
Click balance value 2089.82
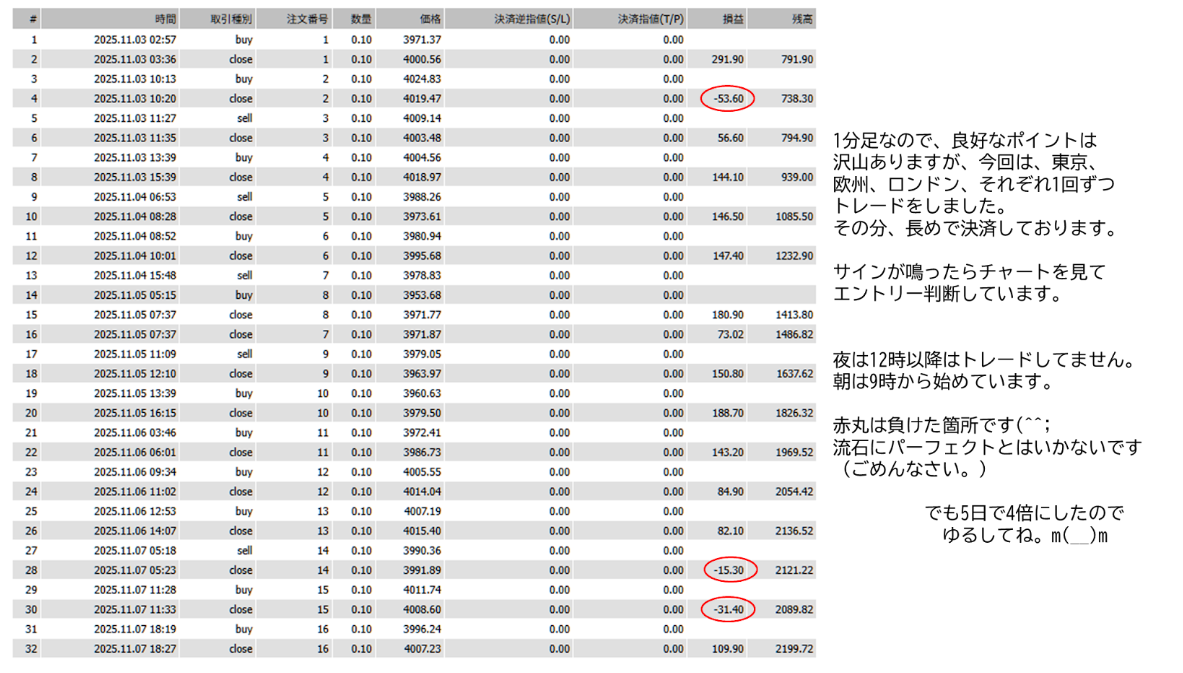point(794,609)
